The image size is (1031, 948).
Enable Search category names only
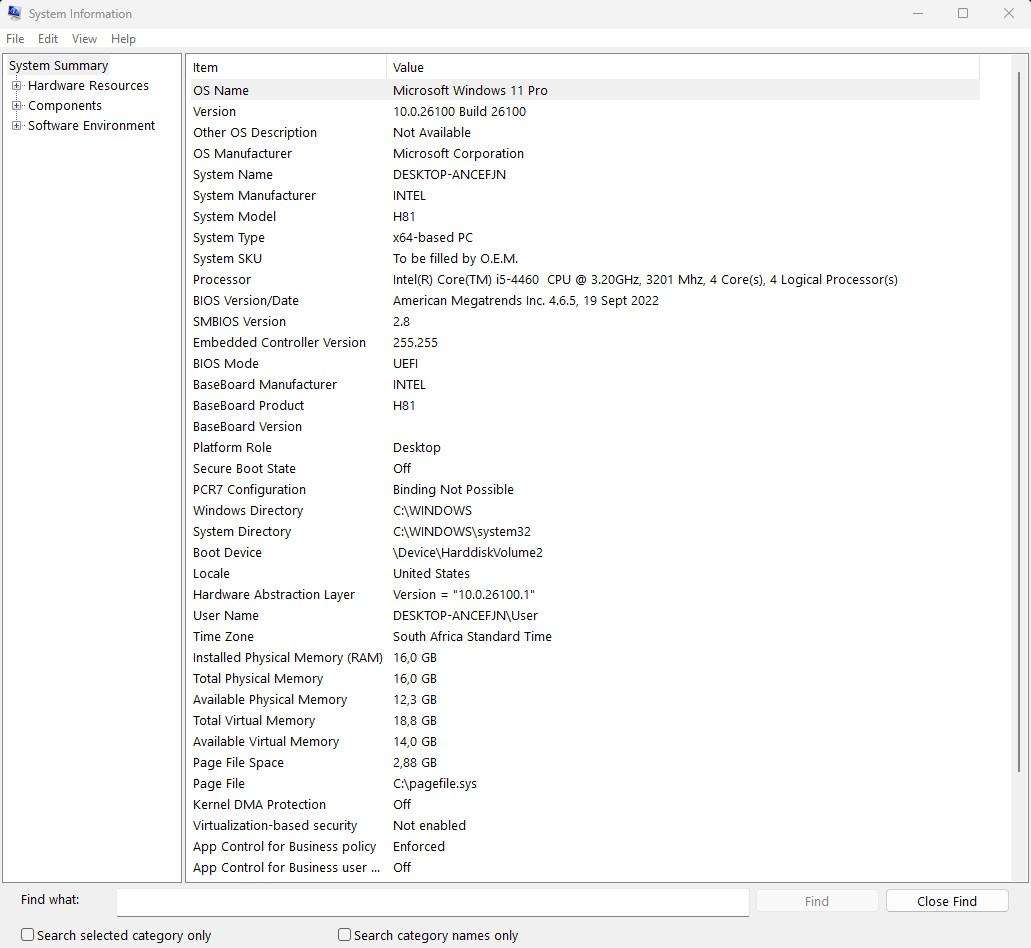[x=343, y=934]
